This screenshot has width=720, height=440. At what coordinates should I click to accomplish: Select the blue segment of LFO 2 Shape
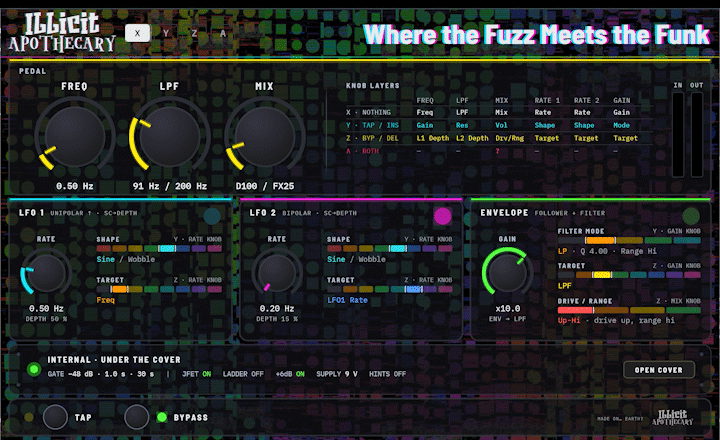coord(414,248)
